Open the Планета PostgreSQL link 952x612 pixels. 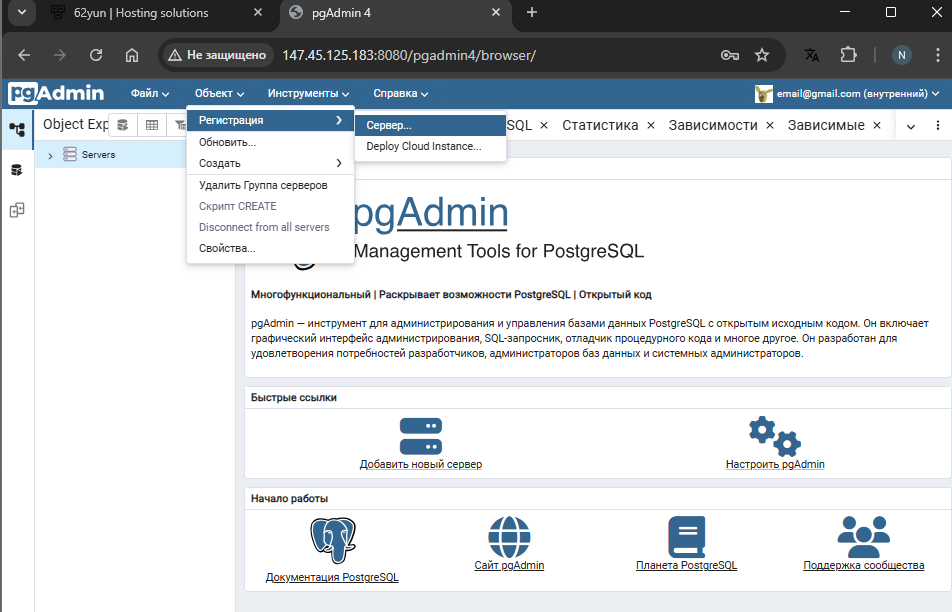686,564
